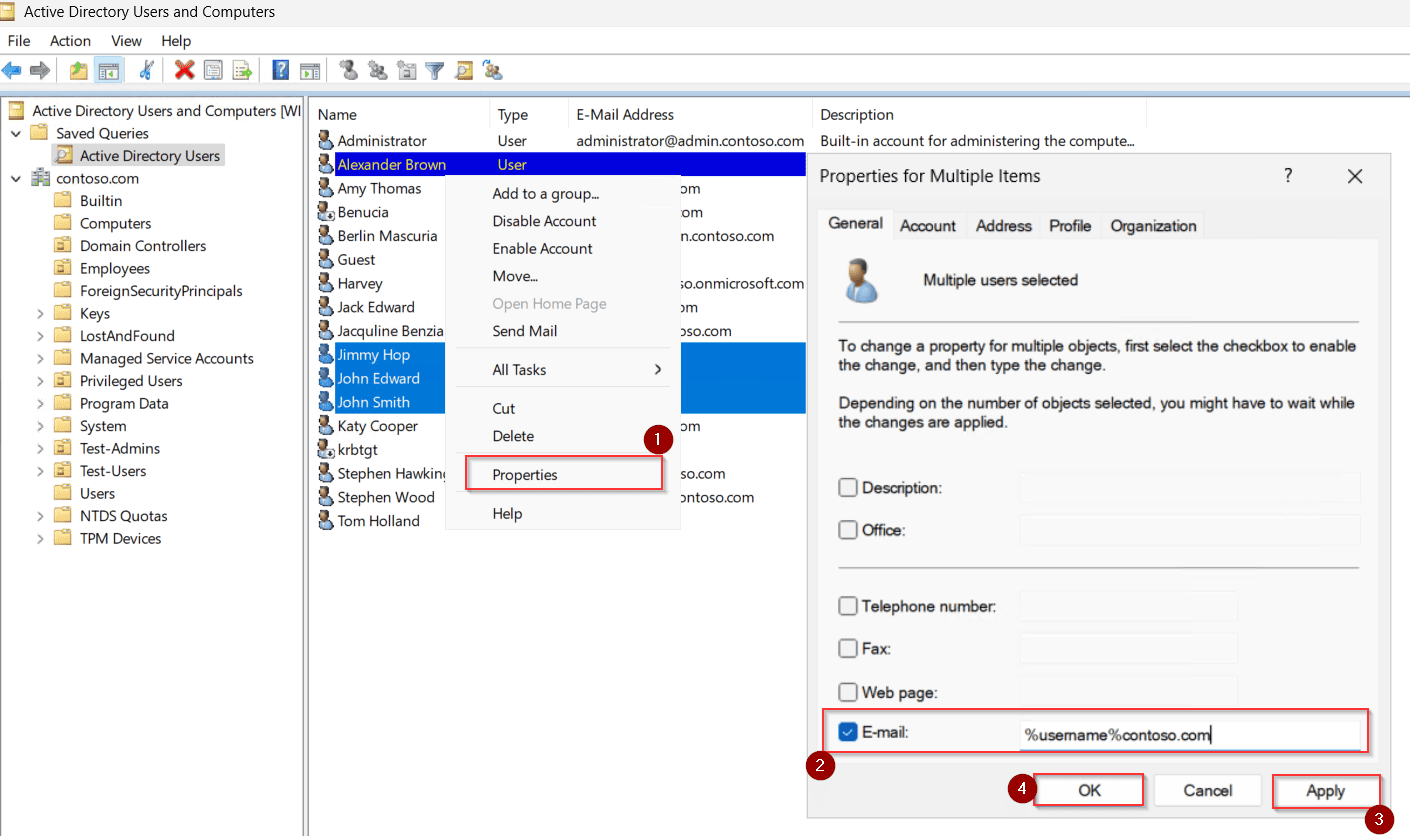Image resolution: width=1410 pixels, height=836 pixels.
Task: Expand the Test-Admins container
Action: (x=40, y=448)
